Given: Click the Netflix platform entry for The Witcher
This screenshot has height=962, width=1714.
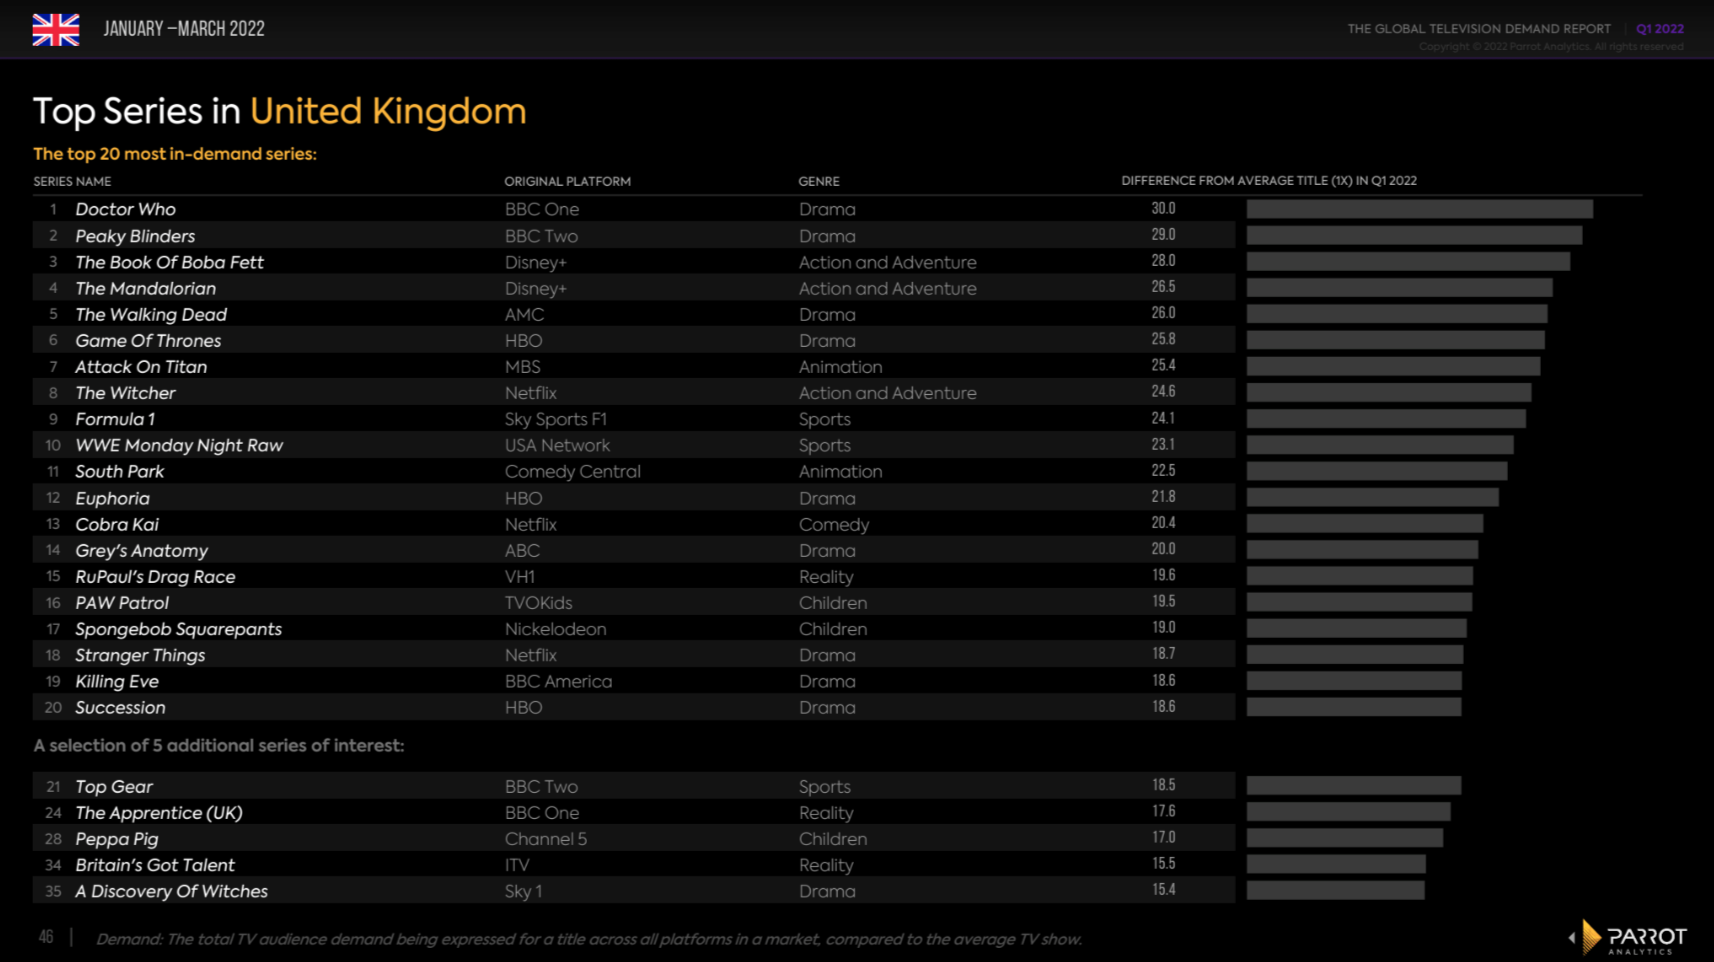Looking at the screenshot, I should 531,392.
